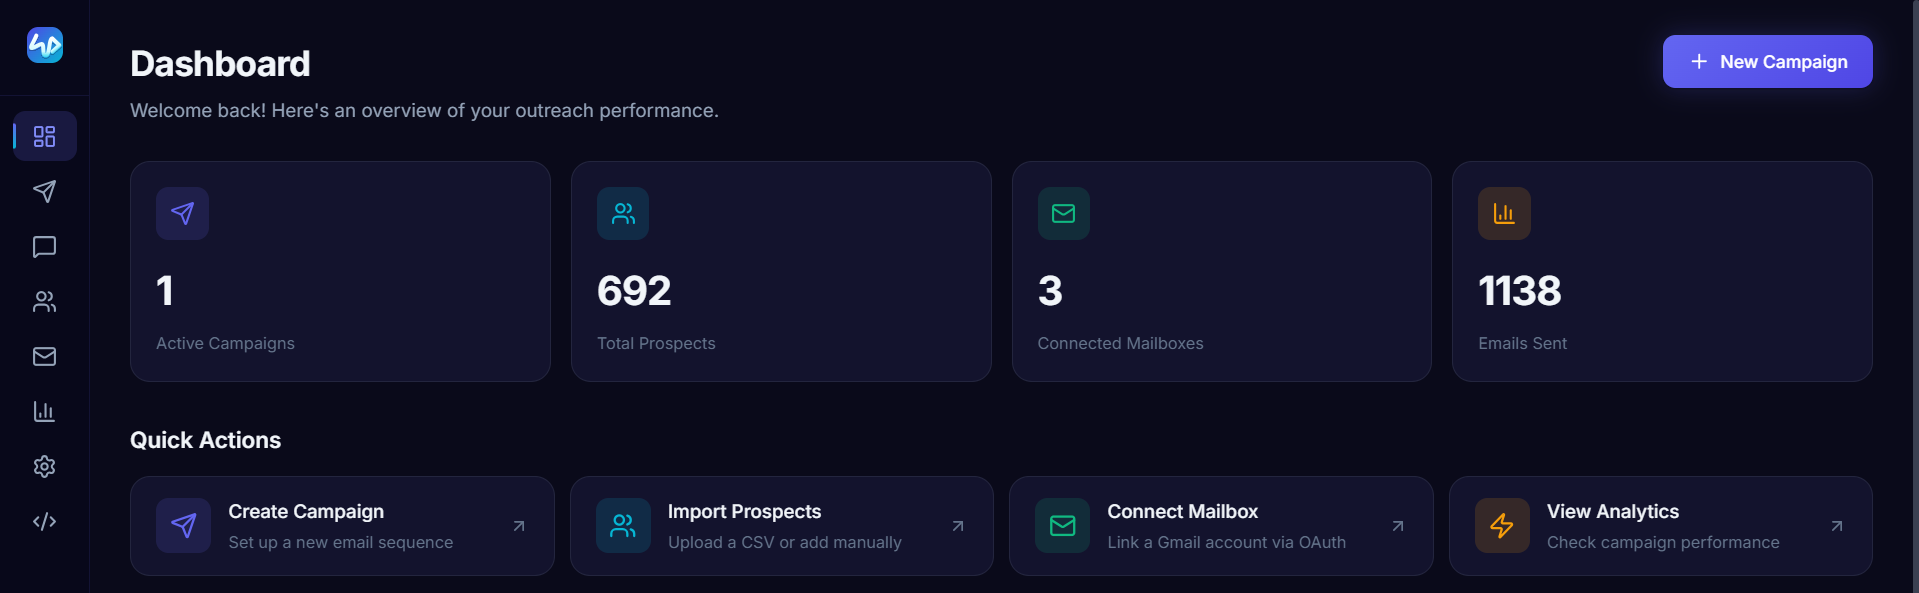Screen dimensions: 1919x593
Task: Start a New Campaign
Action: point(1767,62)
